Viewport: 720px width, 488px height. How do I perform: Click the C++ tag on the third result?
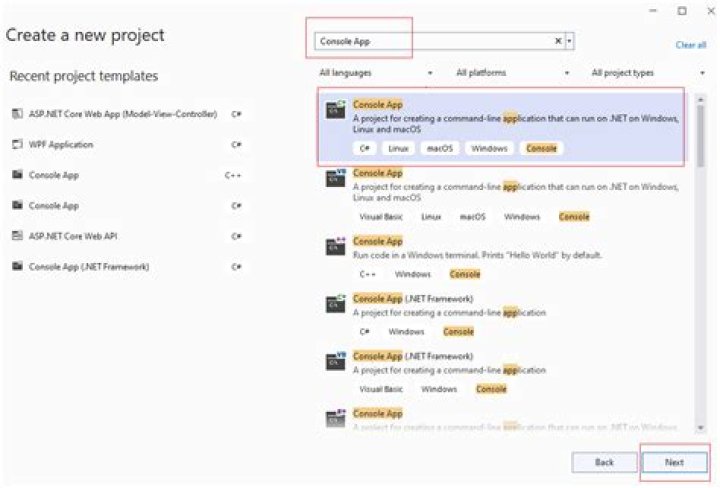(x=367, y=274)
